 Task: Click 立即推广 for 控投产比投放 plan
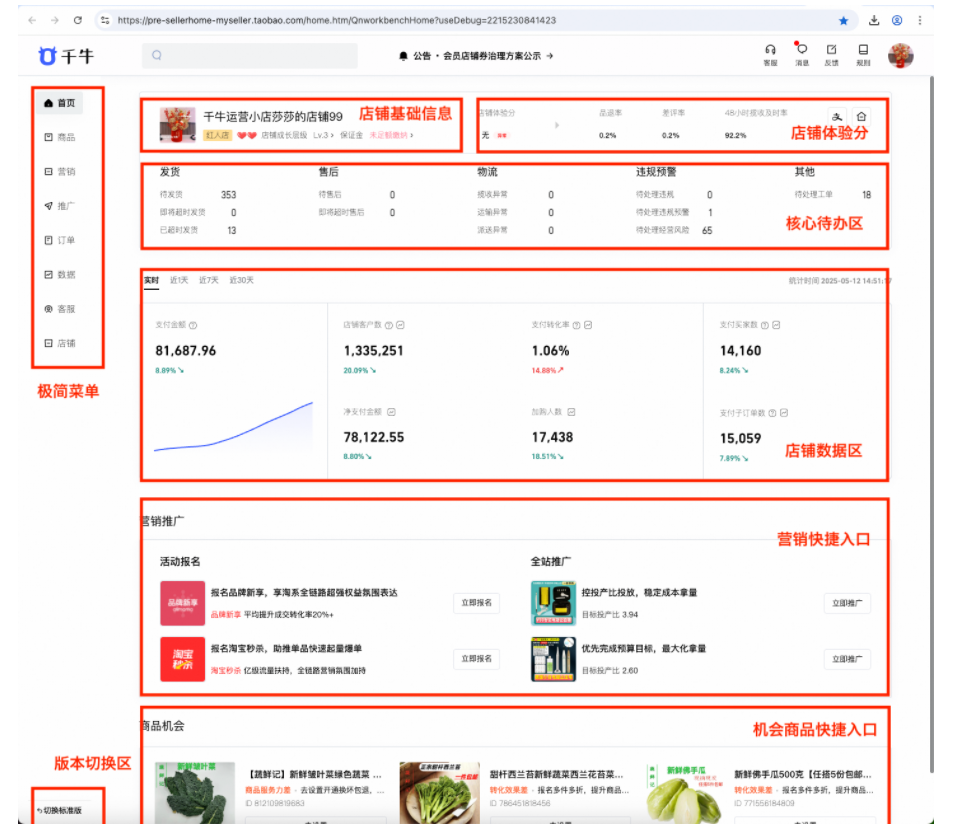[x=847, y=603]
